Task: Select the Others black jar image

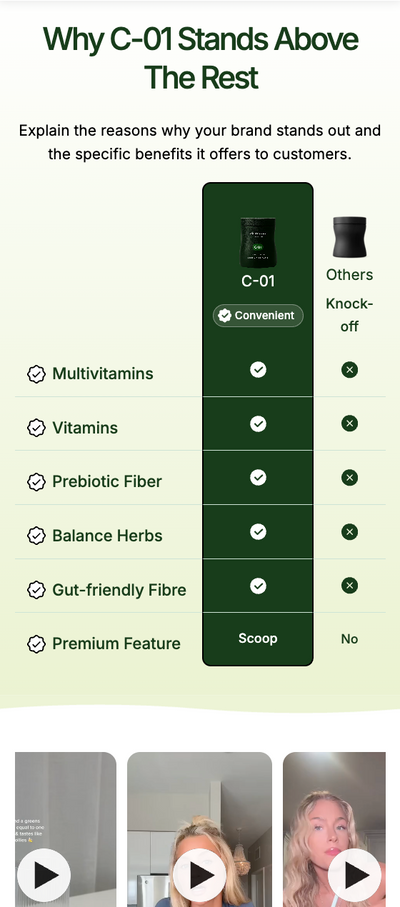Action: pyautogui.click(x=349, y=237)
